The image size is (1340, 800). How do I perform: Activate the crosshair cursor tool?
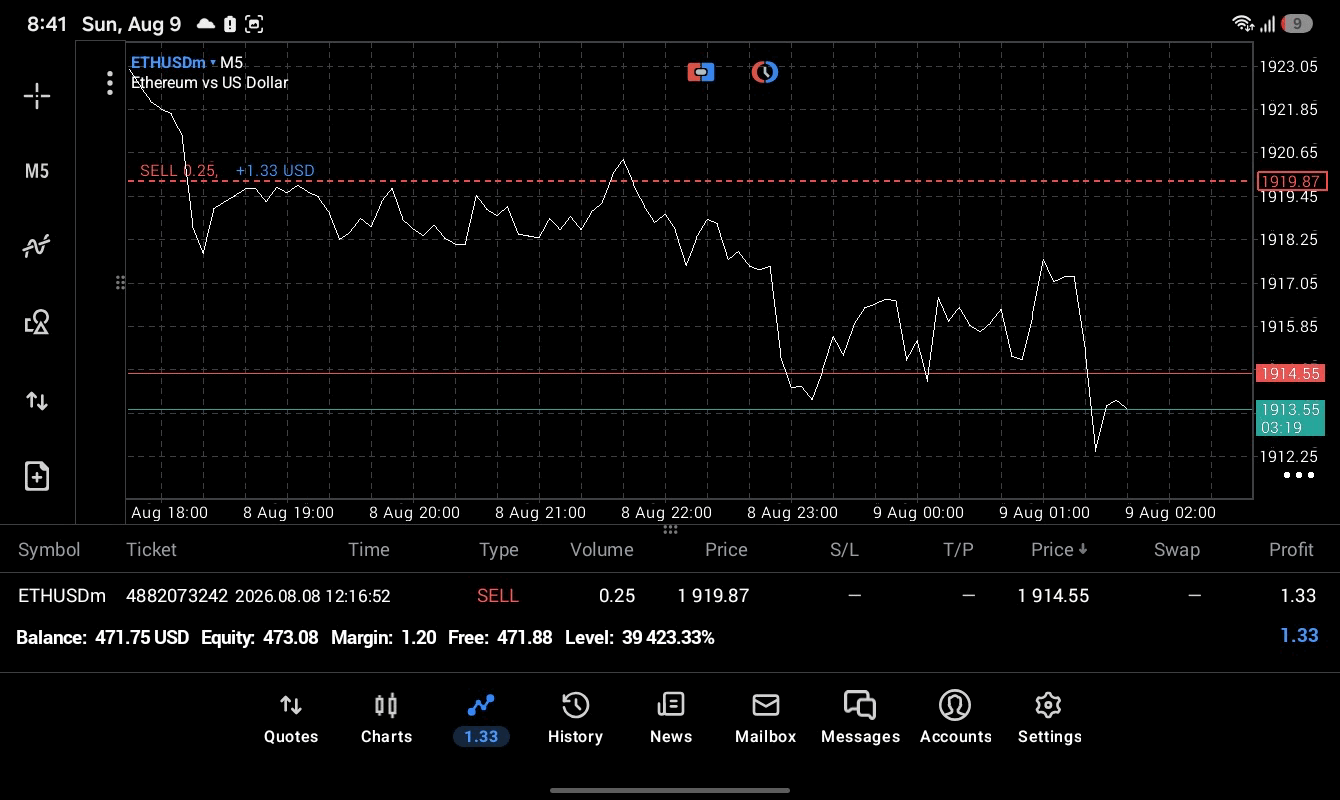[x=37, y=96]
